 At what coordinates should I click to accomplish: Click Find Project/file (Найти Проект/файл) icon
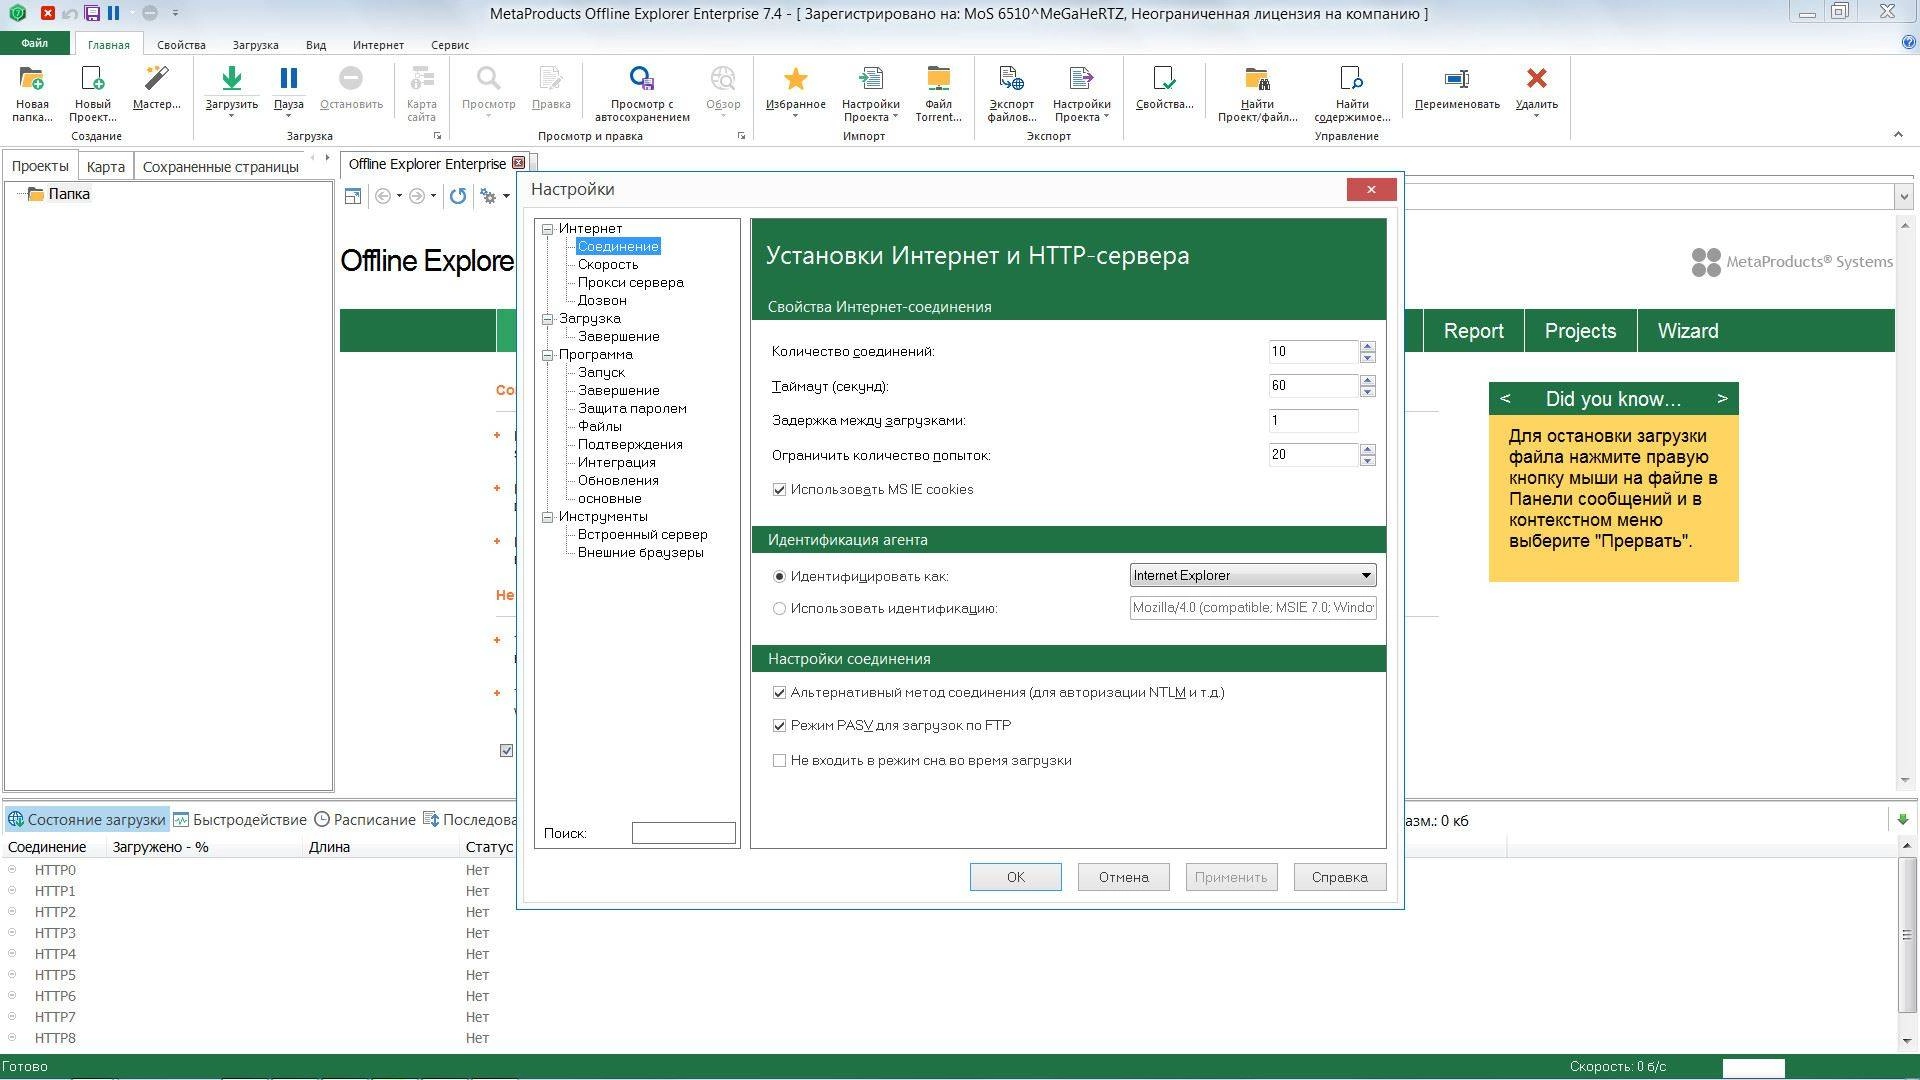pyautogui.click(x=1257, y=79)
